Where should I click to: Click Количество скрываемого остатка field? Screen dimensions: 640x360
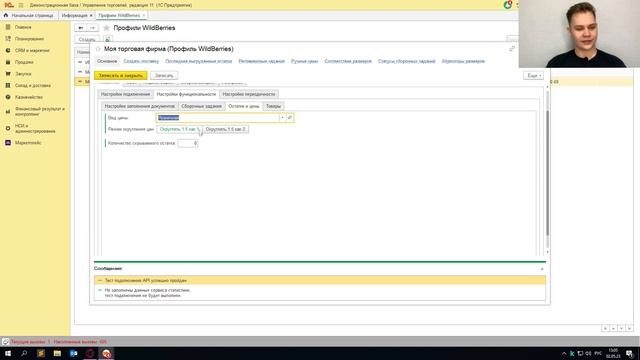pyautogui.click(x=188, y=143)
